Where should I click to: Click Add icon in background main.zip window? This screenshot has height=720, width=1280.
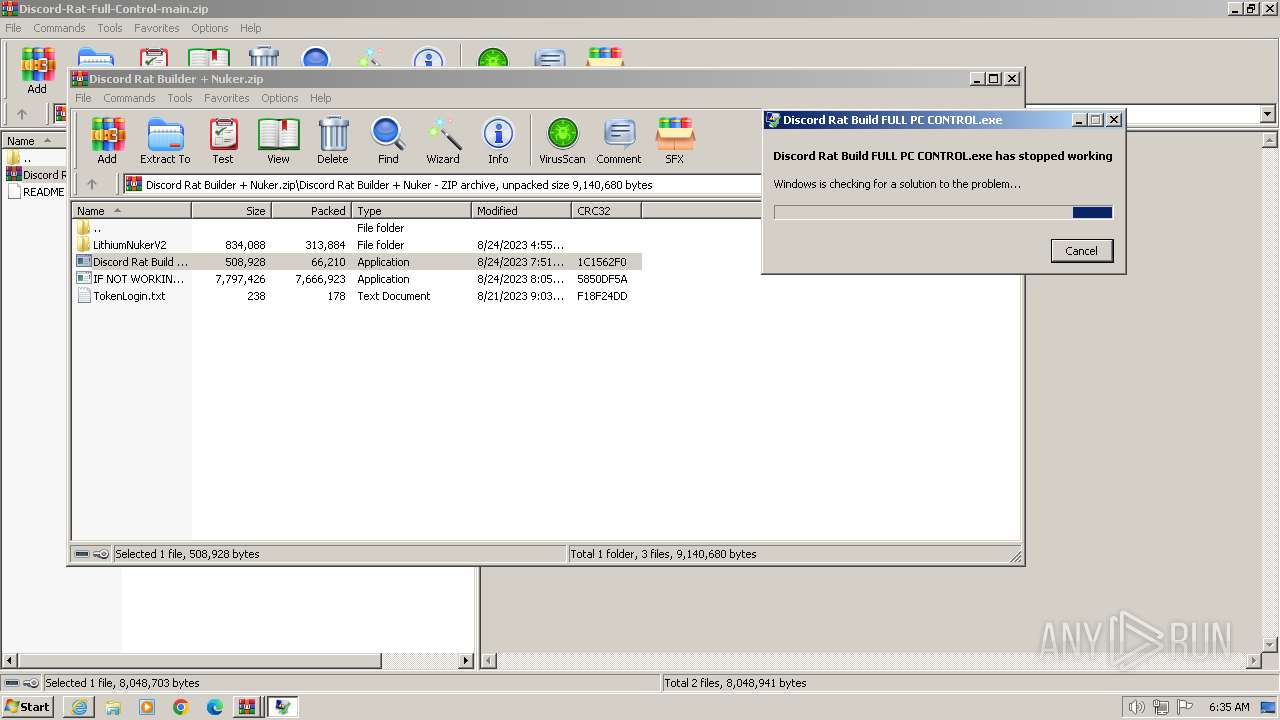pyautogui.click(x=37, y=70)
